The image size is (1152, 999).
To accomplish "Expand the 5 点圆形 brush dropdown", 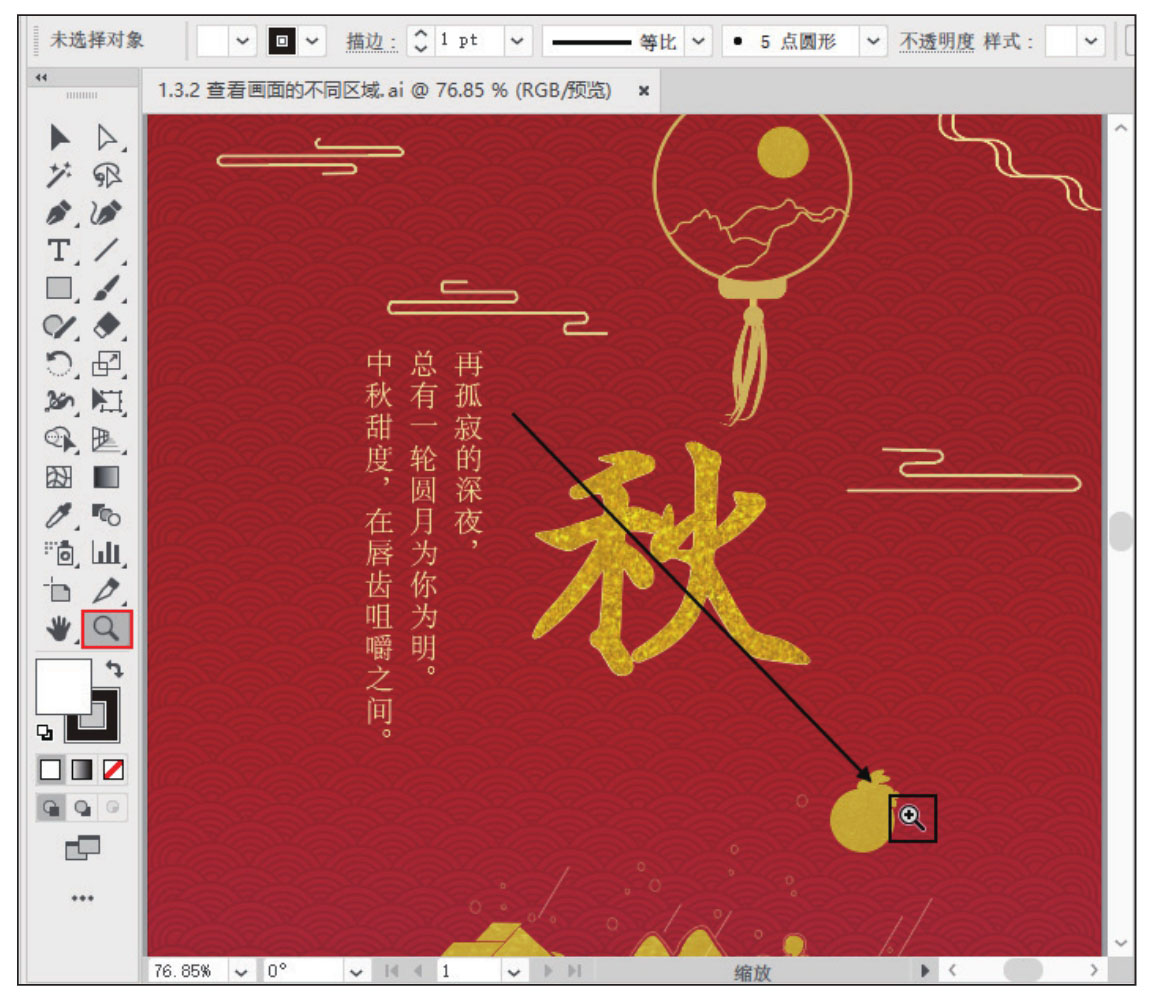I will tap(874, 41).
